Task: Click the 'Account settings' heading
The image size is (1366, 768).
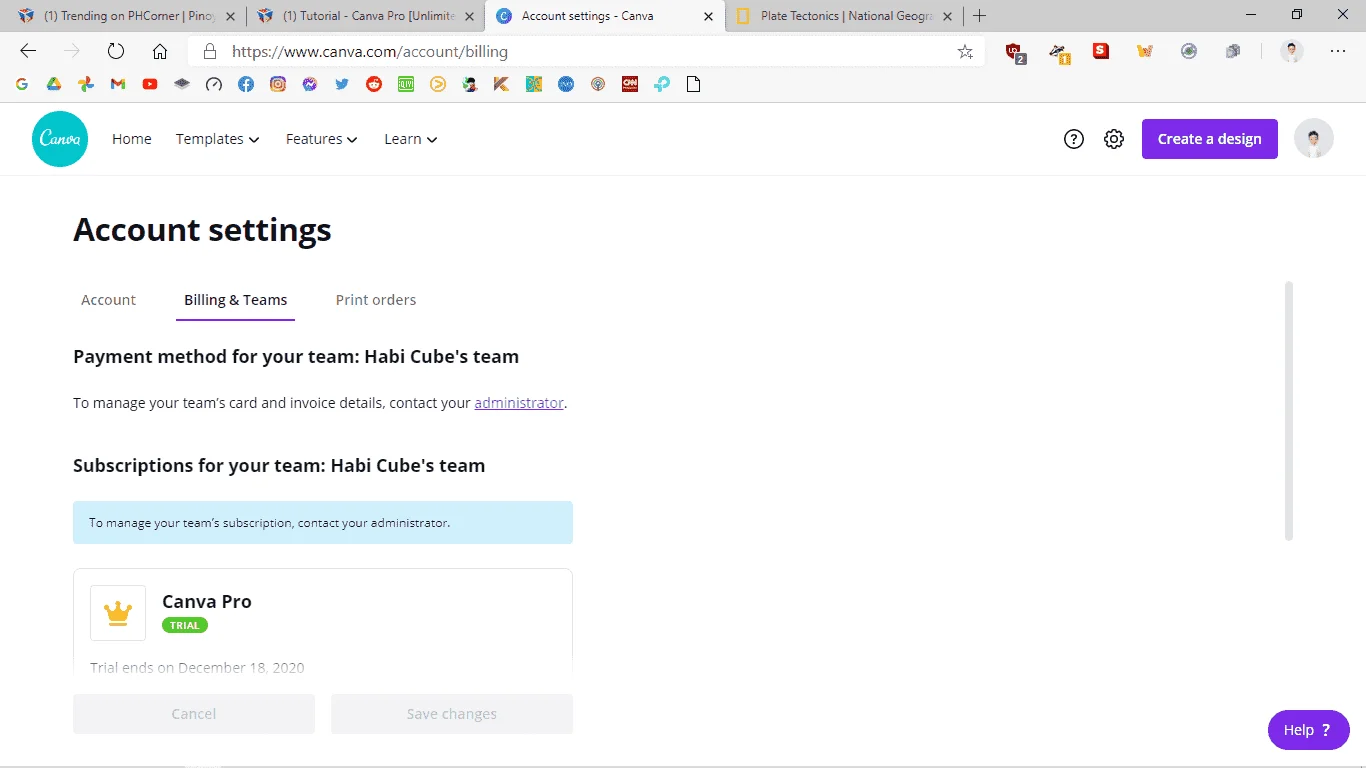Action: click(202, 230)
